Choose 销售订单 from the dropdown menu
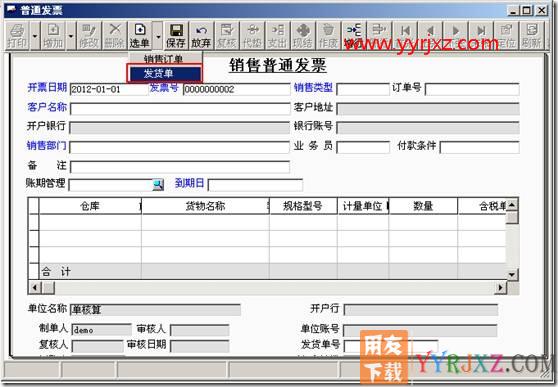Screen dimensions: 558x387 164,59
